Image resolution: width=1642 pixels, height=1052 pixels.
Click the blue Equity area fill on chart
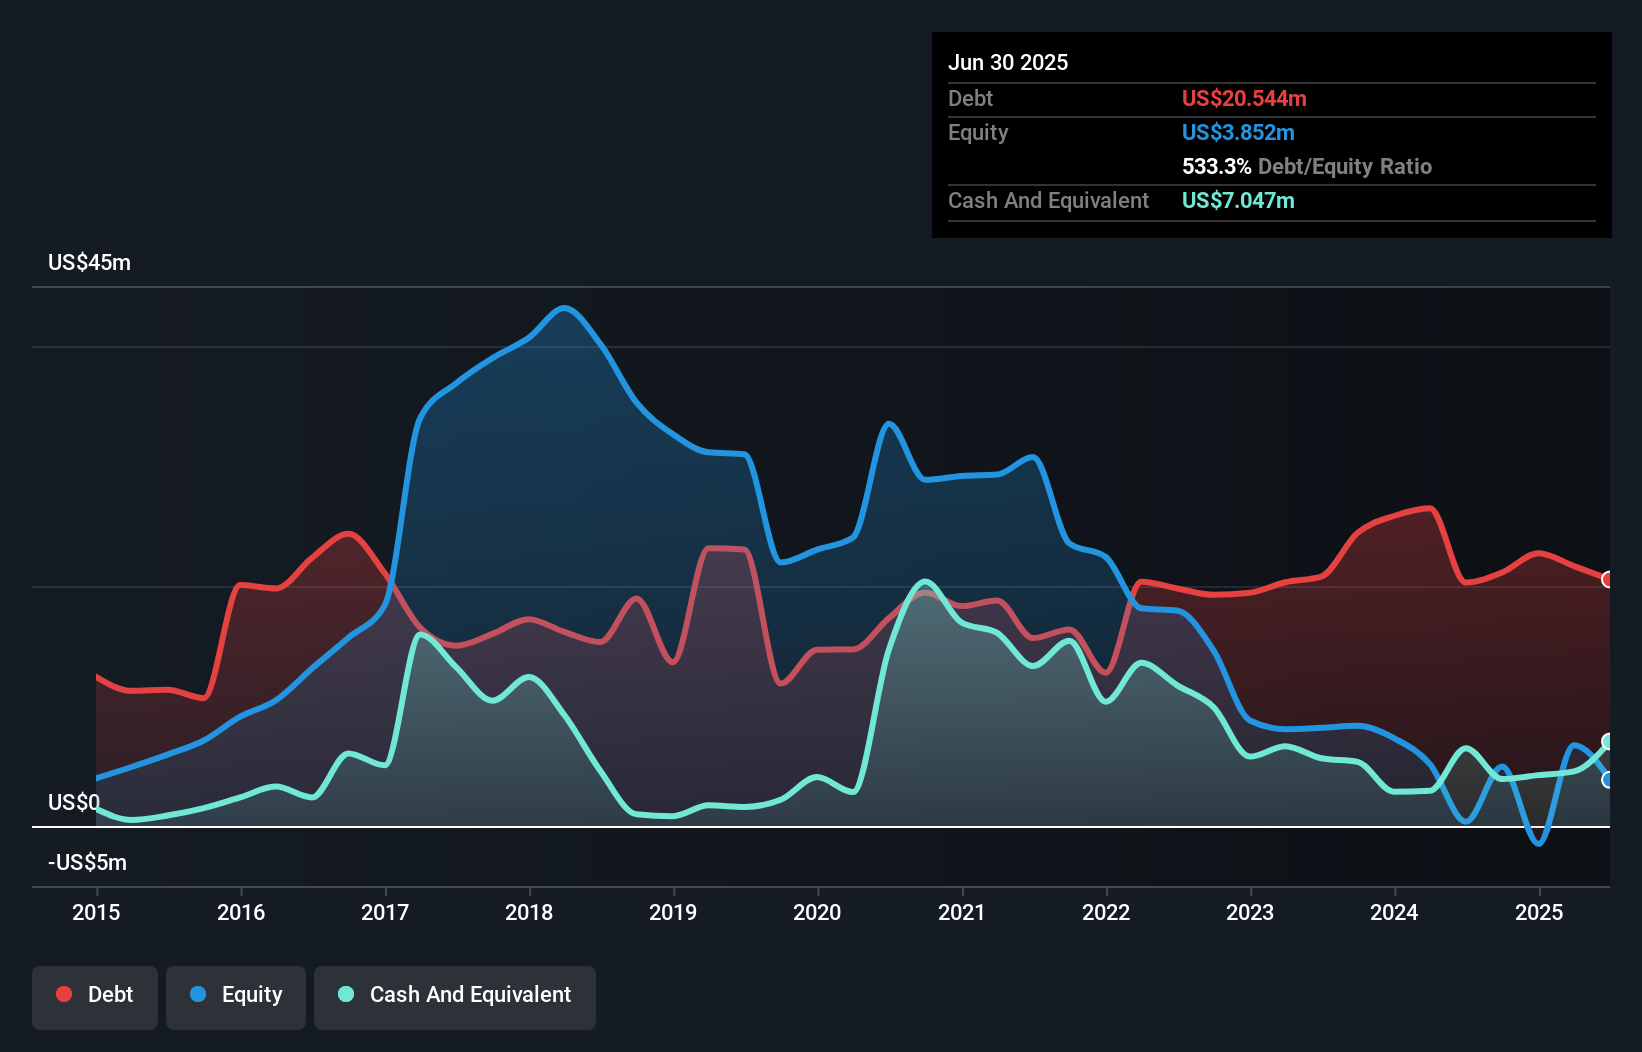pyautogui.click(x=550, y=450)
